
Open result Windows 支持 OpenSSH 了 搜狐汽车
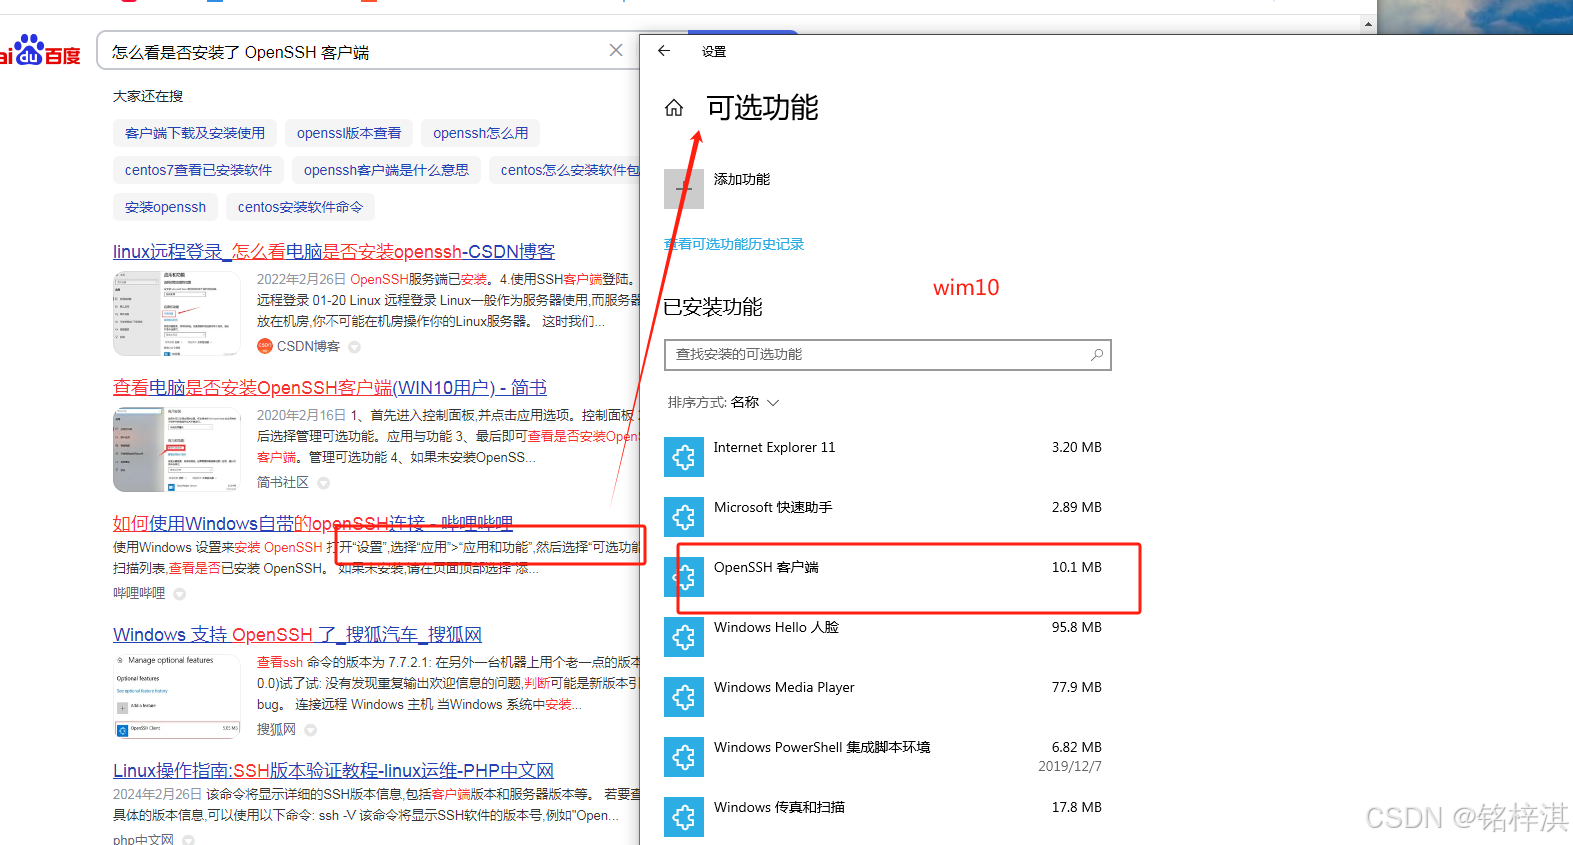click(x=297, y=635)
